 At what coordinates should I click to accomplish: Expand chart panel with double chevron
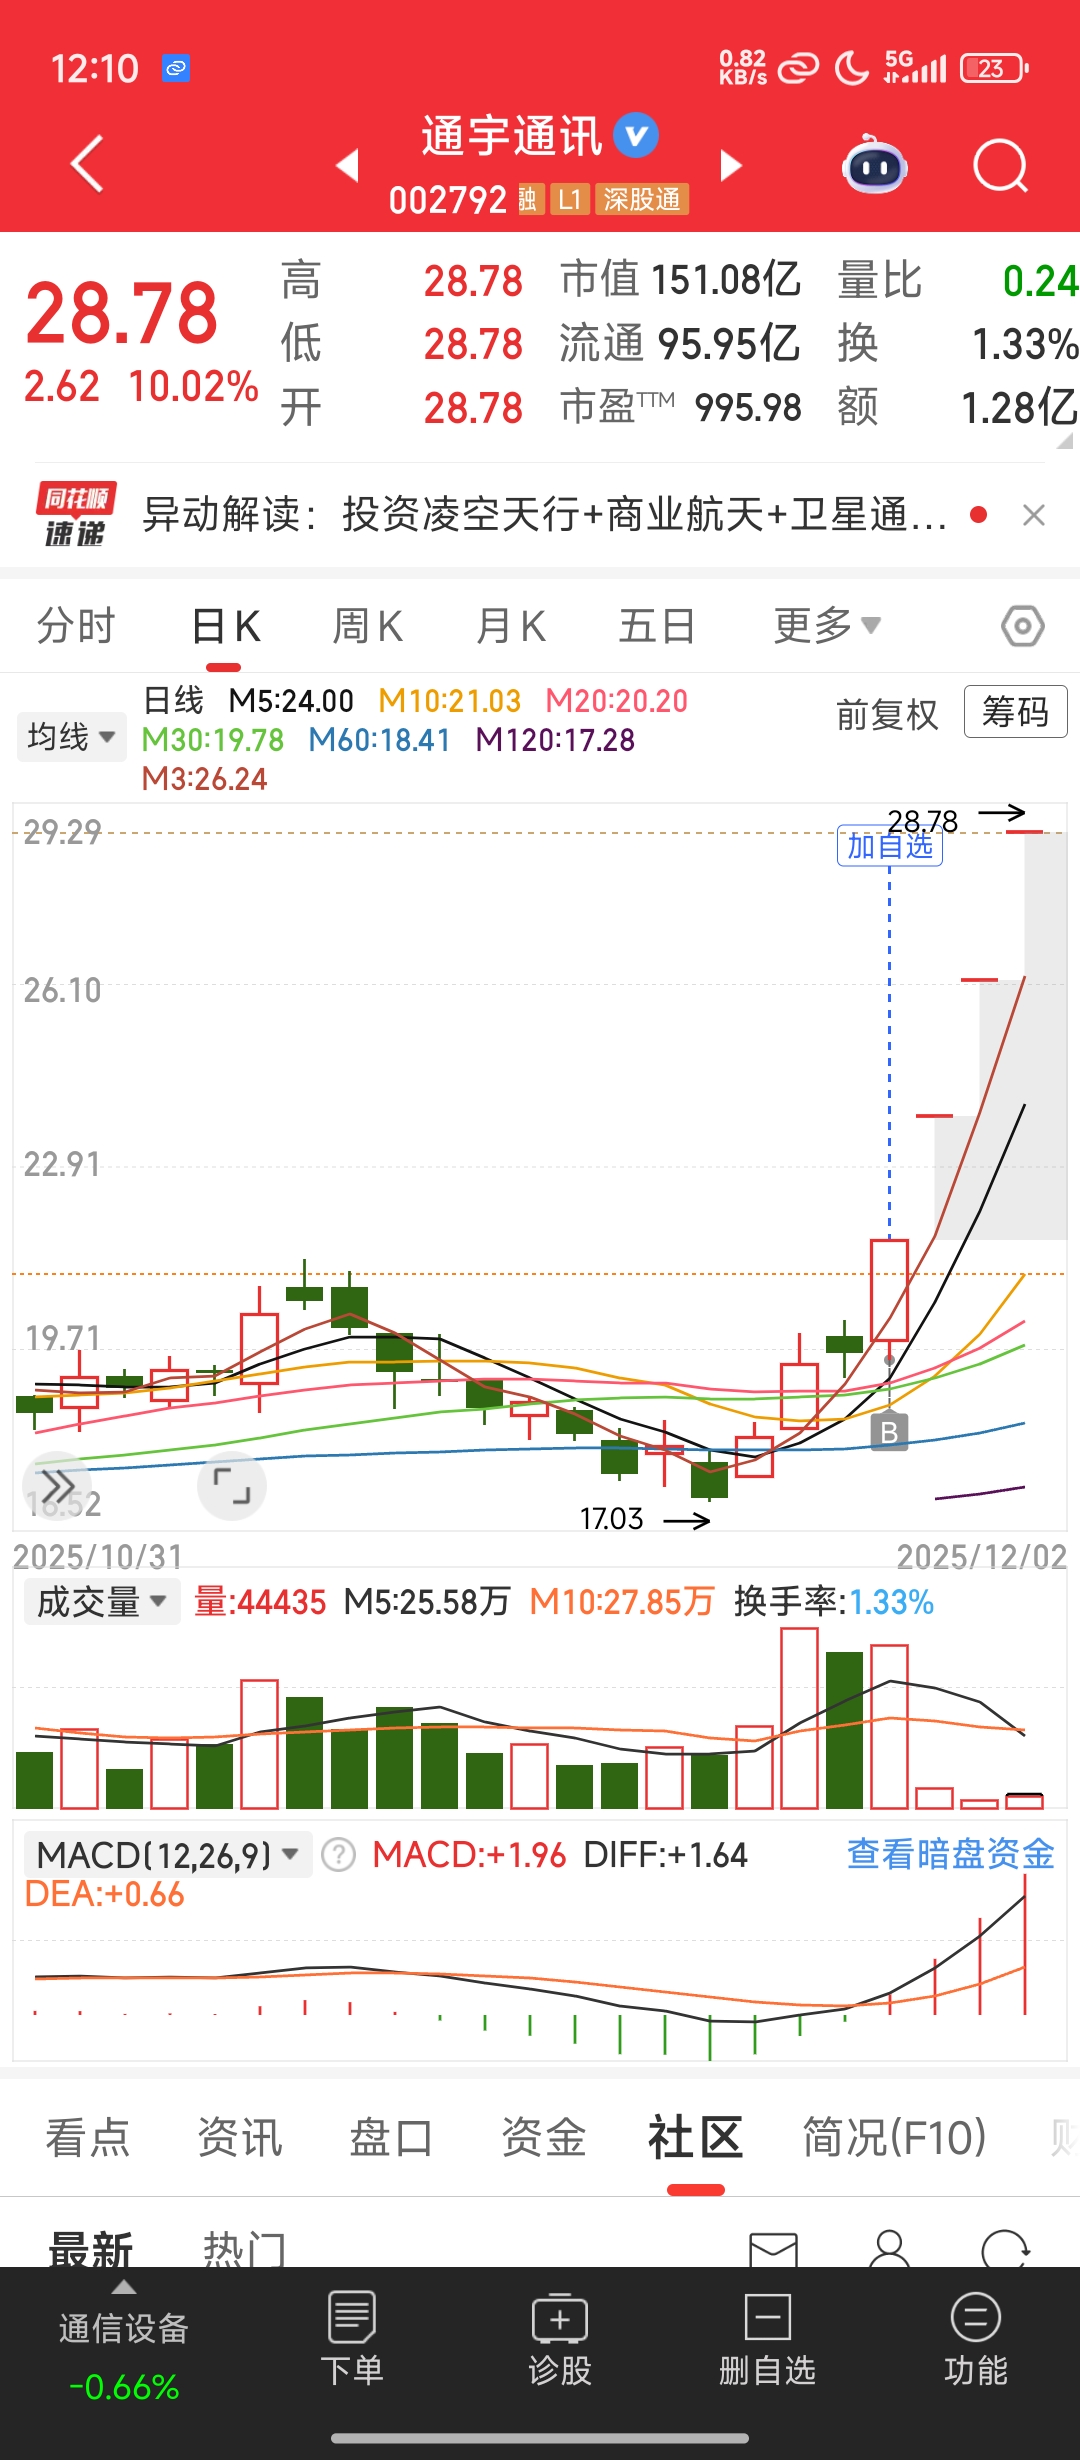[57, 1486]
